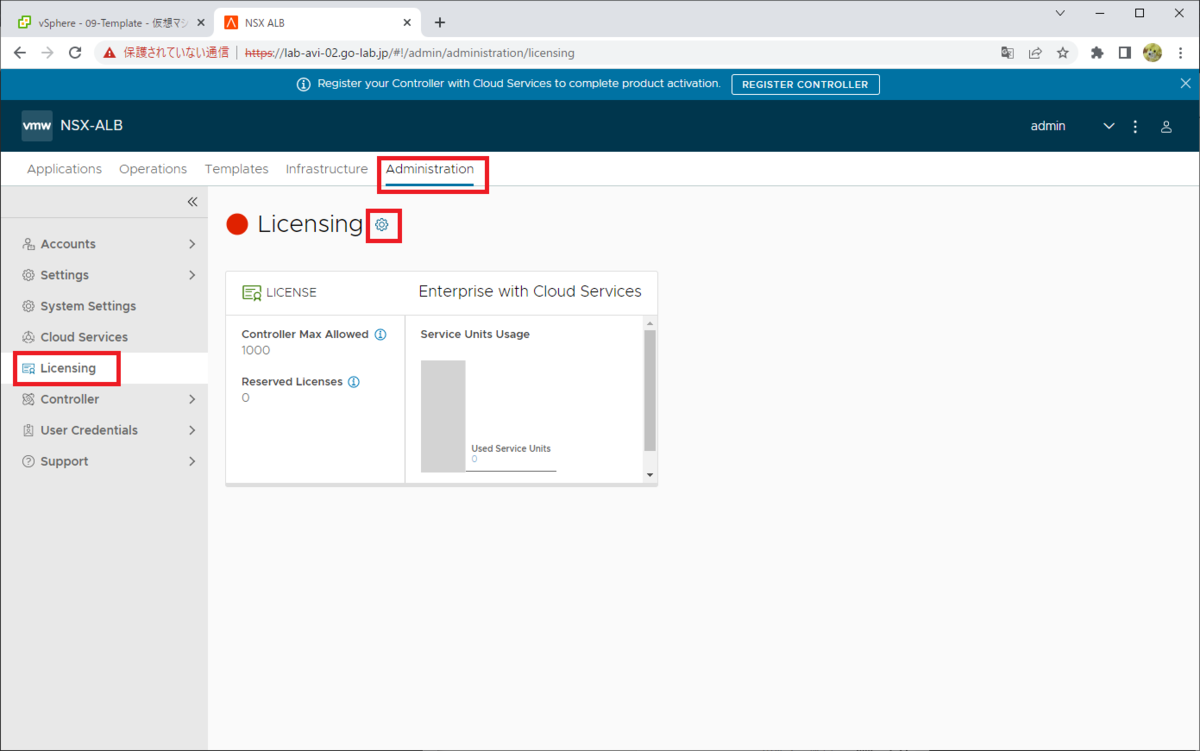The image size is (1200, 751).
Task: Click the Accounts icon in the sidebar
Action: [29, 244]
